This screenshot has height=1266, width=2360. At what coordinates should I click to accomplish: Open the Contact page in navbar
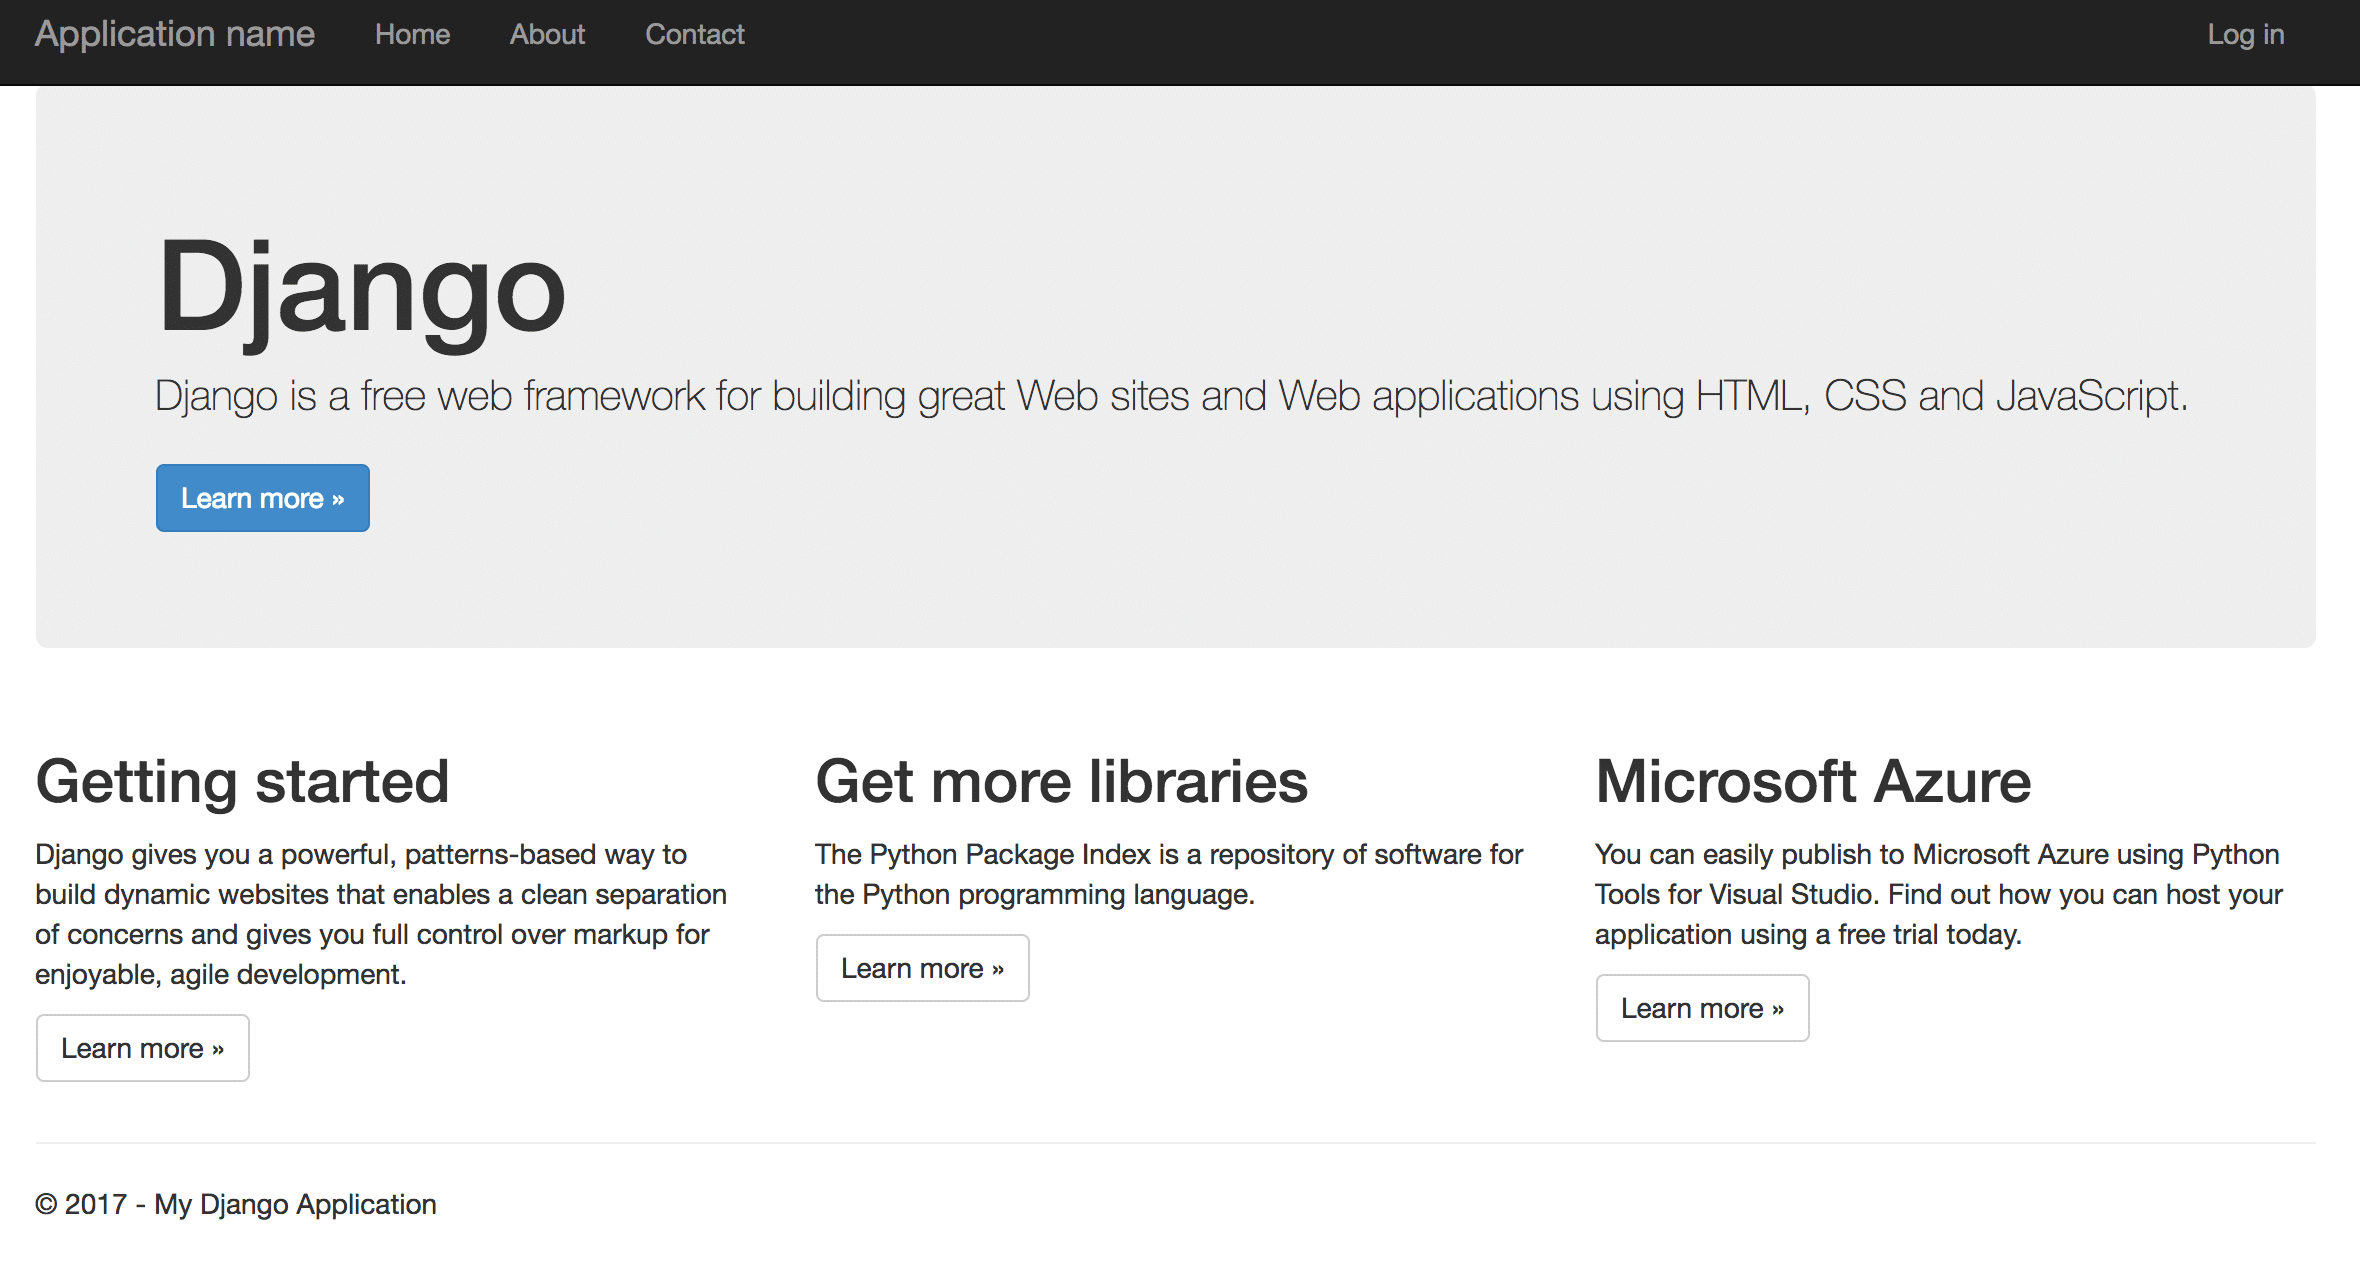tap(695, 35)
